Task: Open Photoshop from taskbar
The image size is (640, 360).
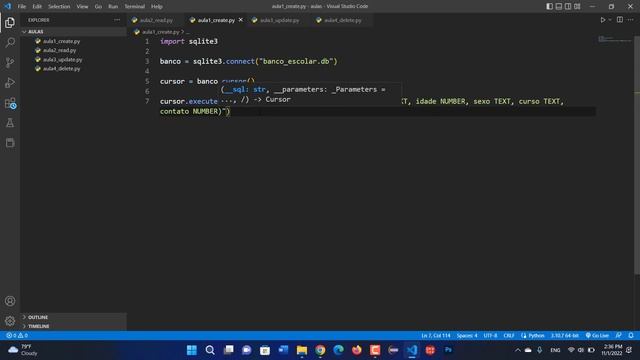Action: click(448, 350)
